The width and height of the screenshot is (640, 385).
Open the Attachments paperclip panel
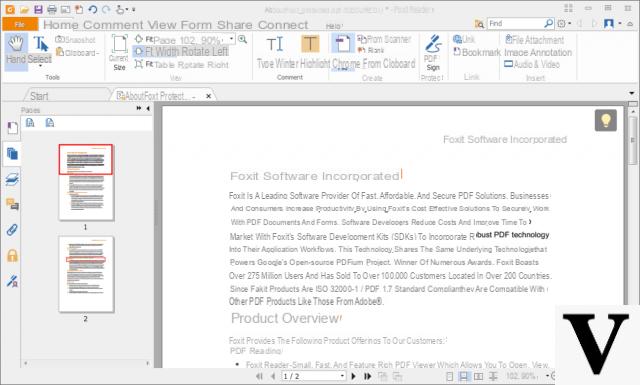coord(12,230)
